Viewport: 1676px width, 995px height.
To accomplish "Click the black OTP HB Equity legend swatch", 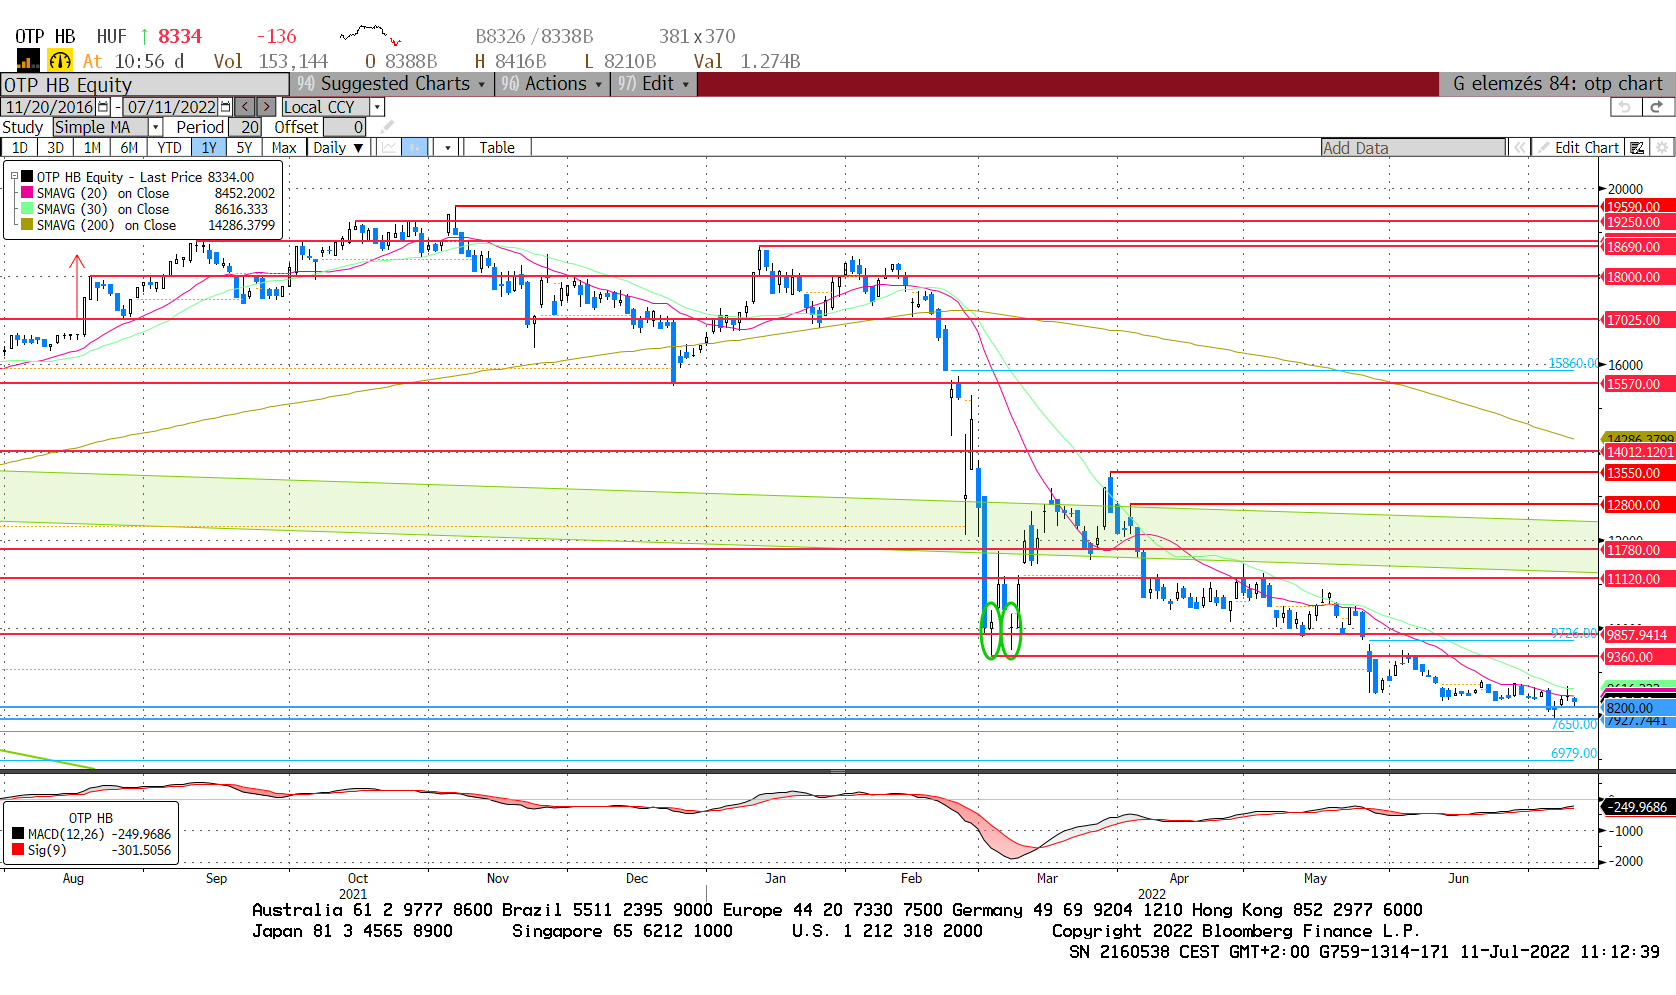I will click(x=27, y=177).
